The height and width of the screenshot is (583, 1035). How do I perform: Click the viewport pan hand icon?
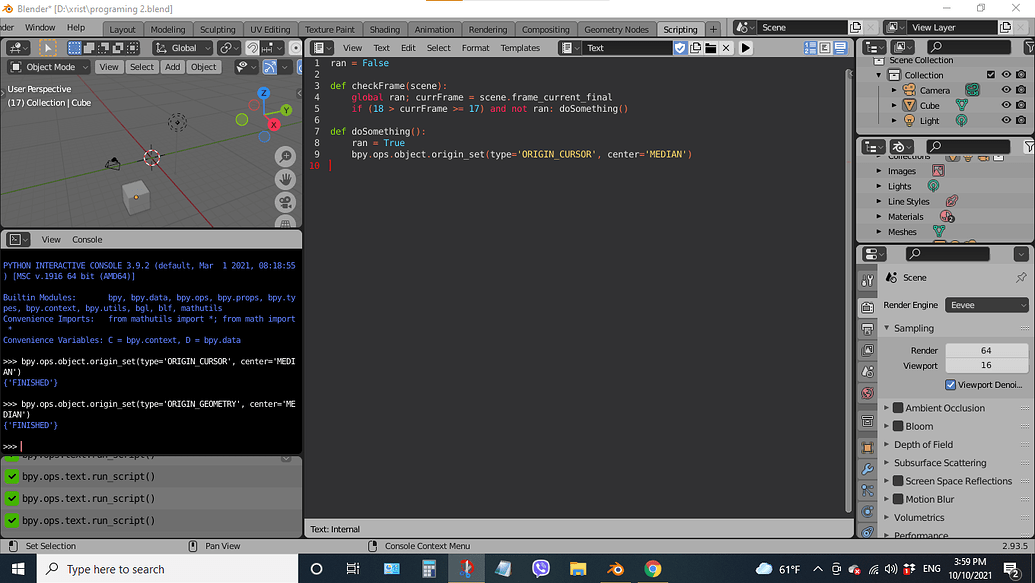coord(285,179)
